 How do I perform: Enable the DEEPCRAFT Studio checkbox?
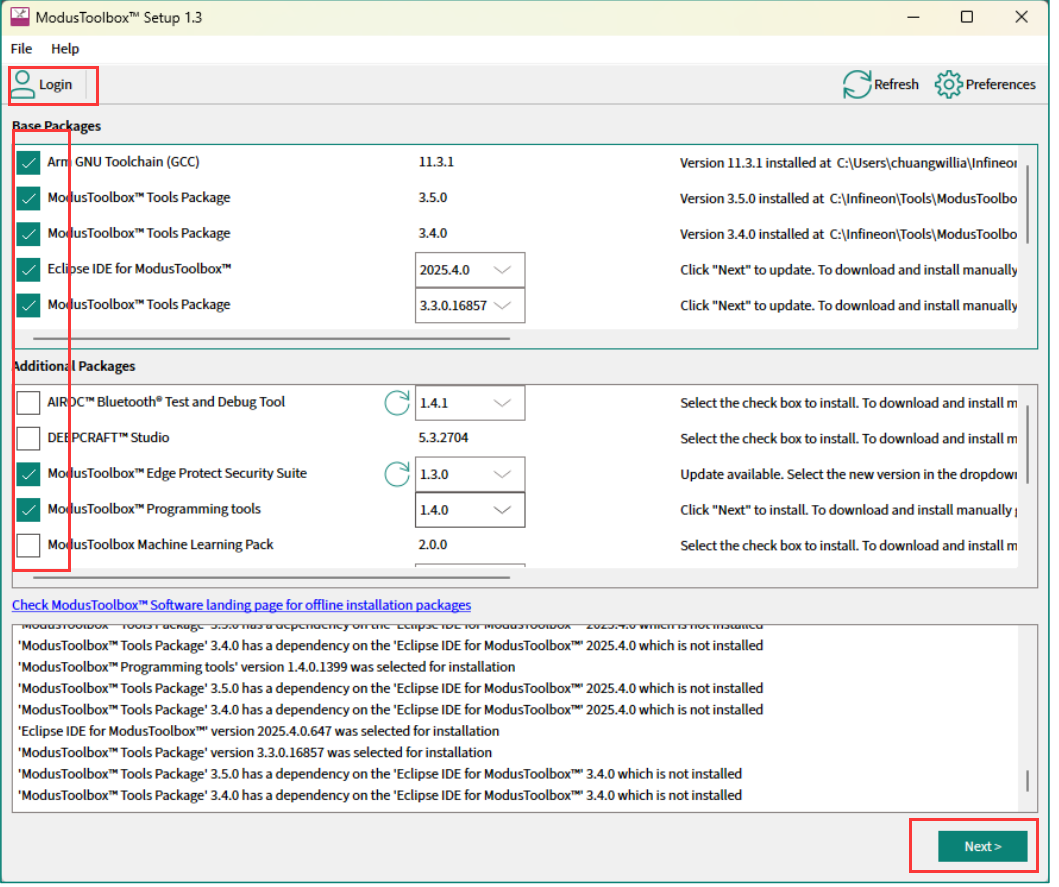[x=28, y=440]
